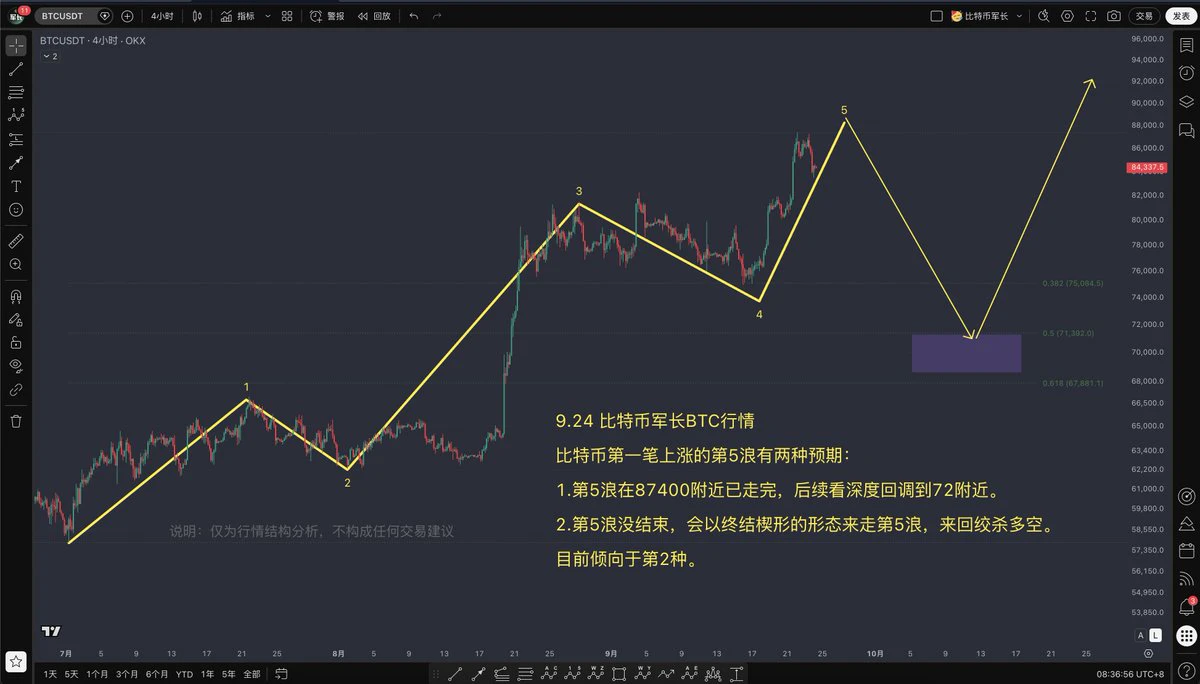The height and width of the screenshot is (684, 1200).
Task: Toggle logarithmic scale L button
Action: coord(1157,635)
